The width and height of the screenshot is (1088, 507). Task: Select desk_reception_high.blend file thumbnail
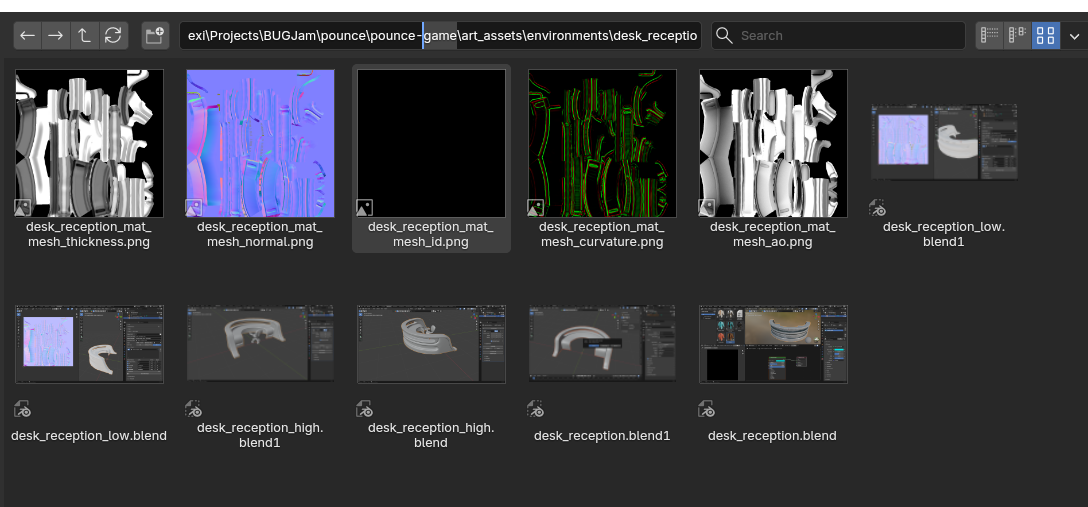point(431,344)
